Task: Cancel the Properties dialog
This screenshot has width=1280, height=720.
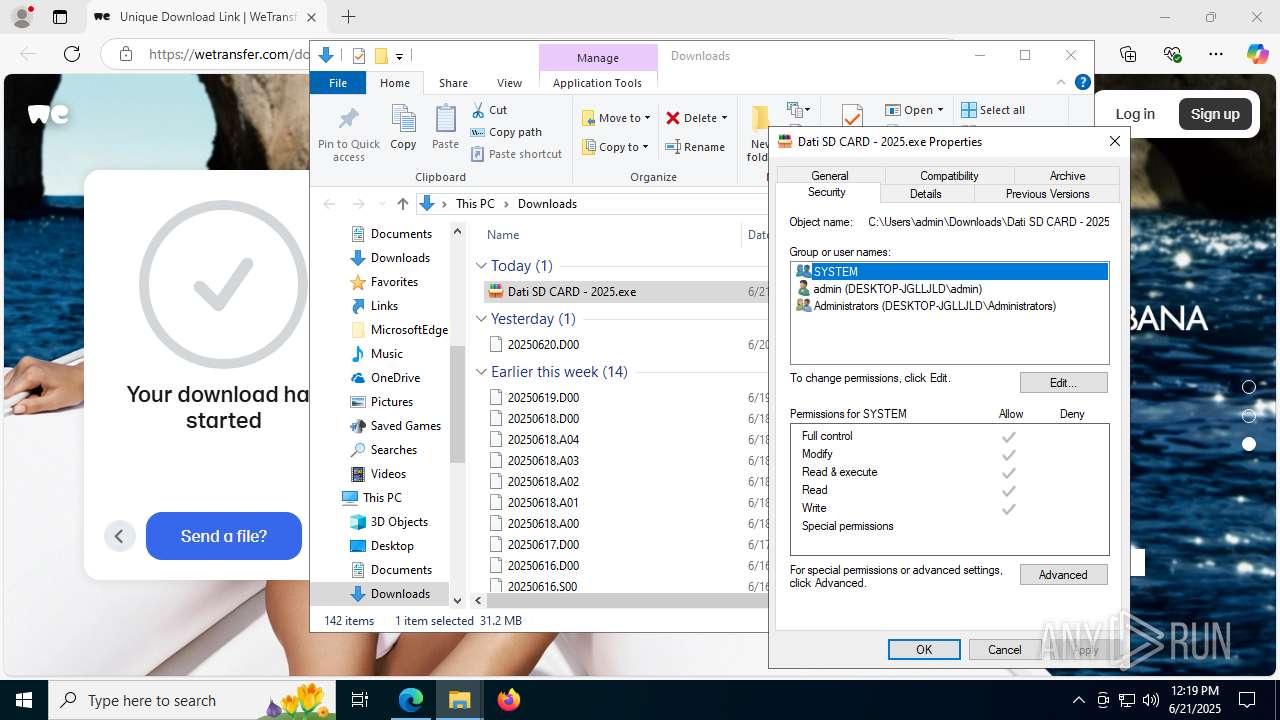Action: click(x=1004, y=649)
